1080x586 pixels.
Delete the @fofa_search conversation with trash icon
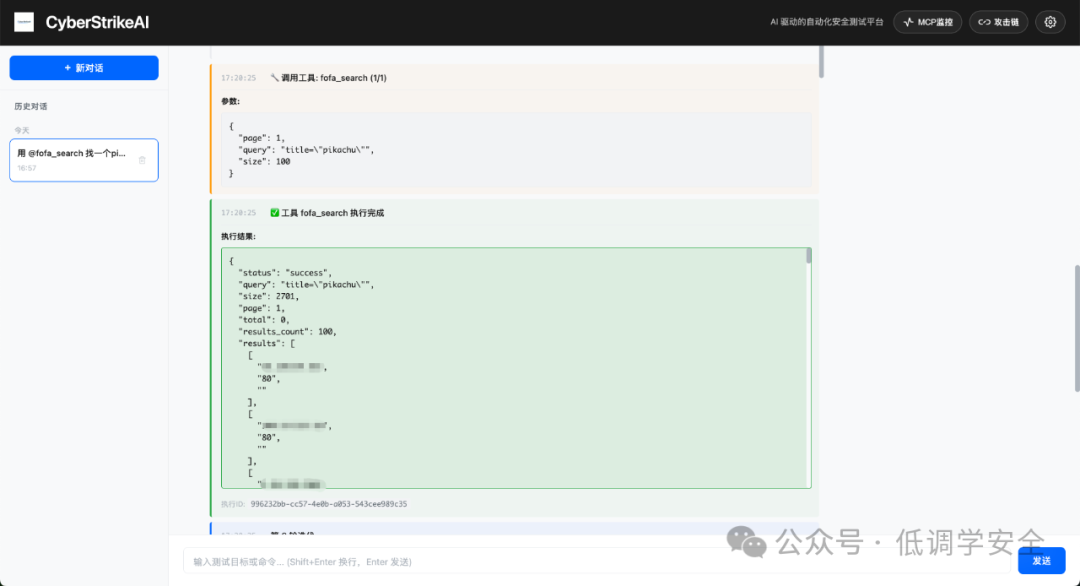pos(142,160)
